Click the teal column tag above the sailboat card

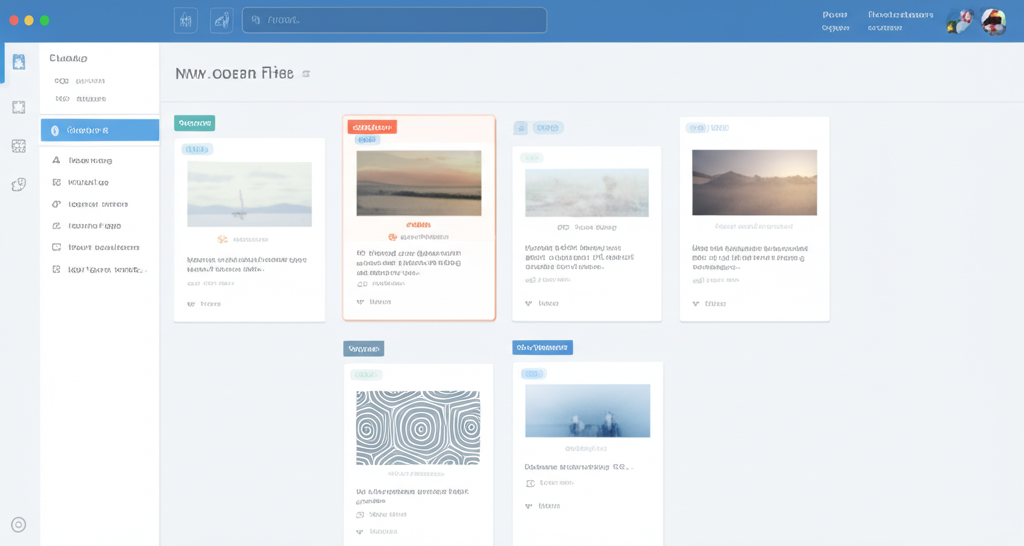click(195, 123)
